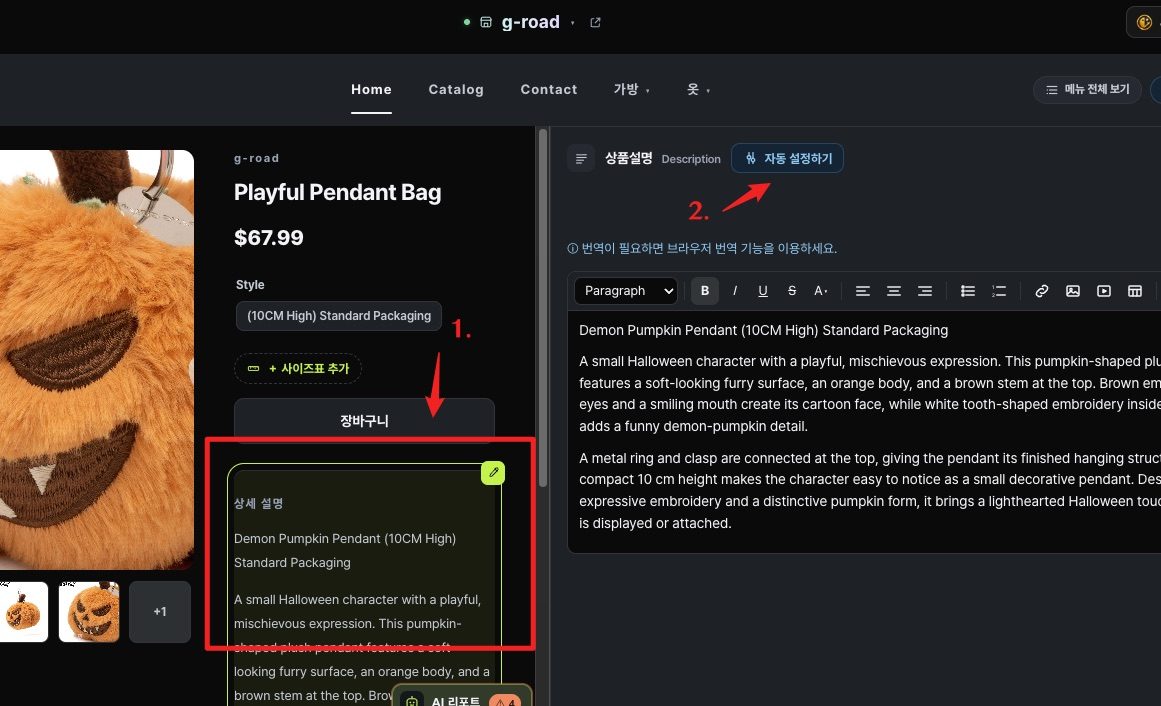1161x706 pixels.
Task: Insert an image into the description
Action: (x=1073, y=290)
